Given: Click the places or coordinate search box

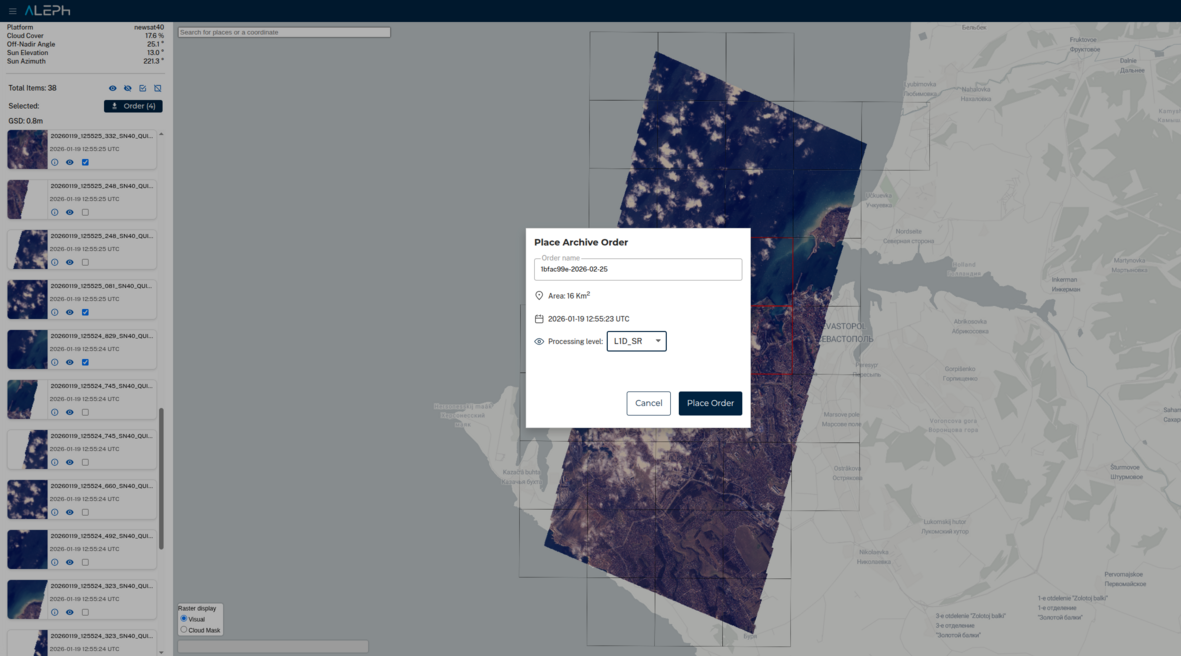Looking at the screenshot, I should [x=284, y=32].
